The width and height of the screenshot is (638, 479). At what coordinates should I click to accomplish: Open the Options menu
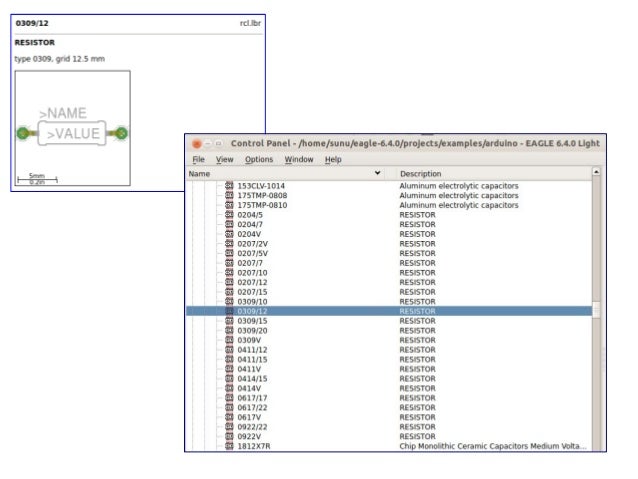[x=259, y=160]
